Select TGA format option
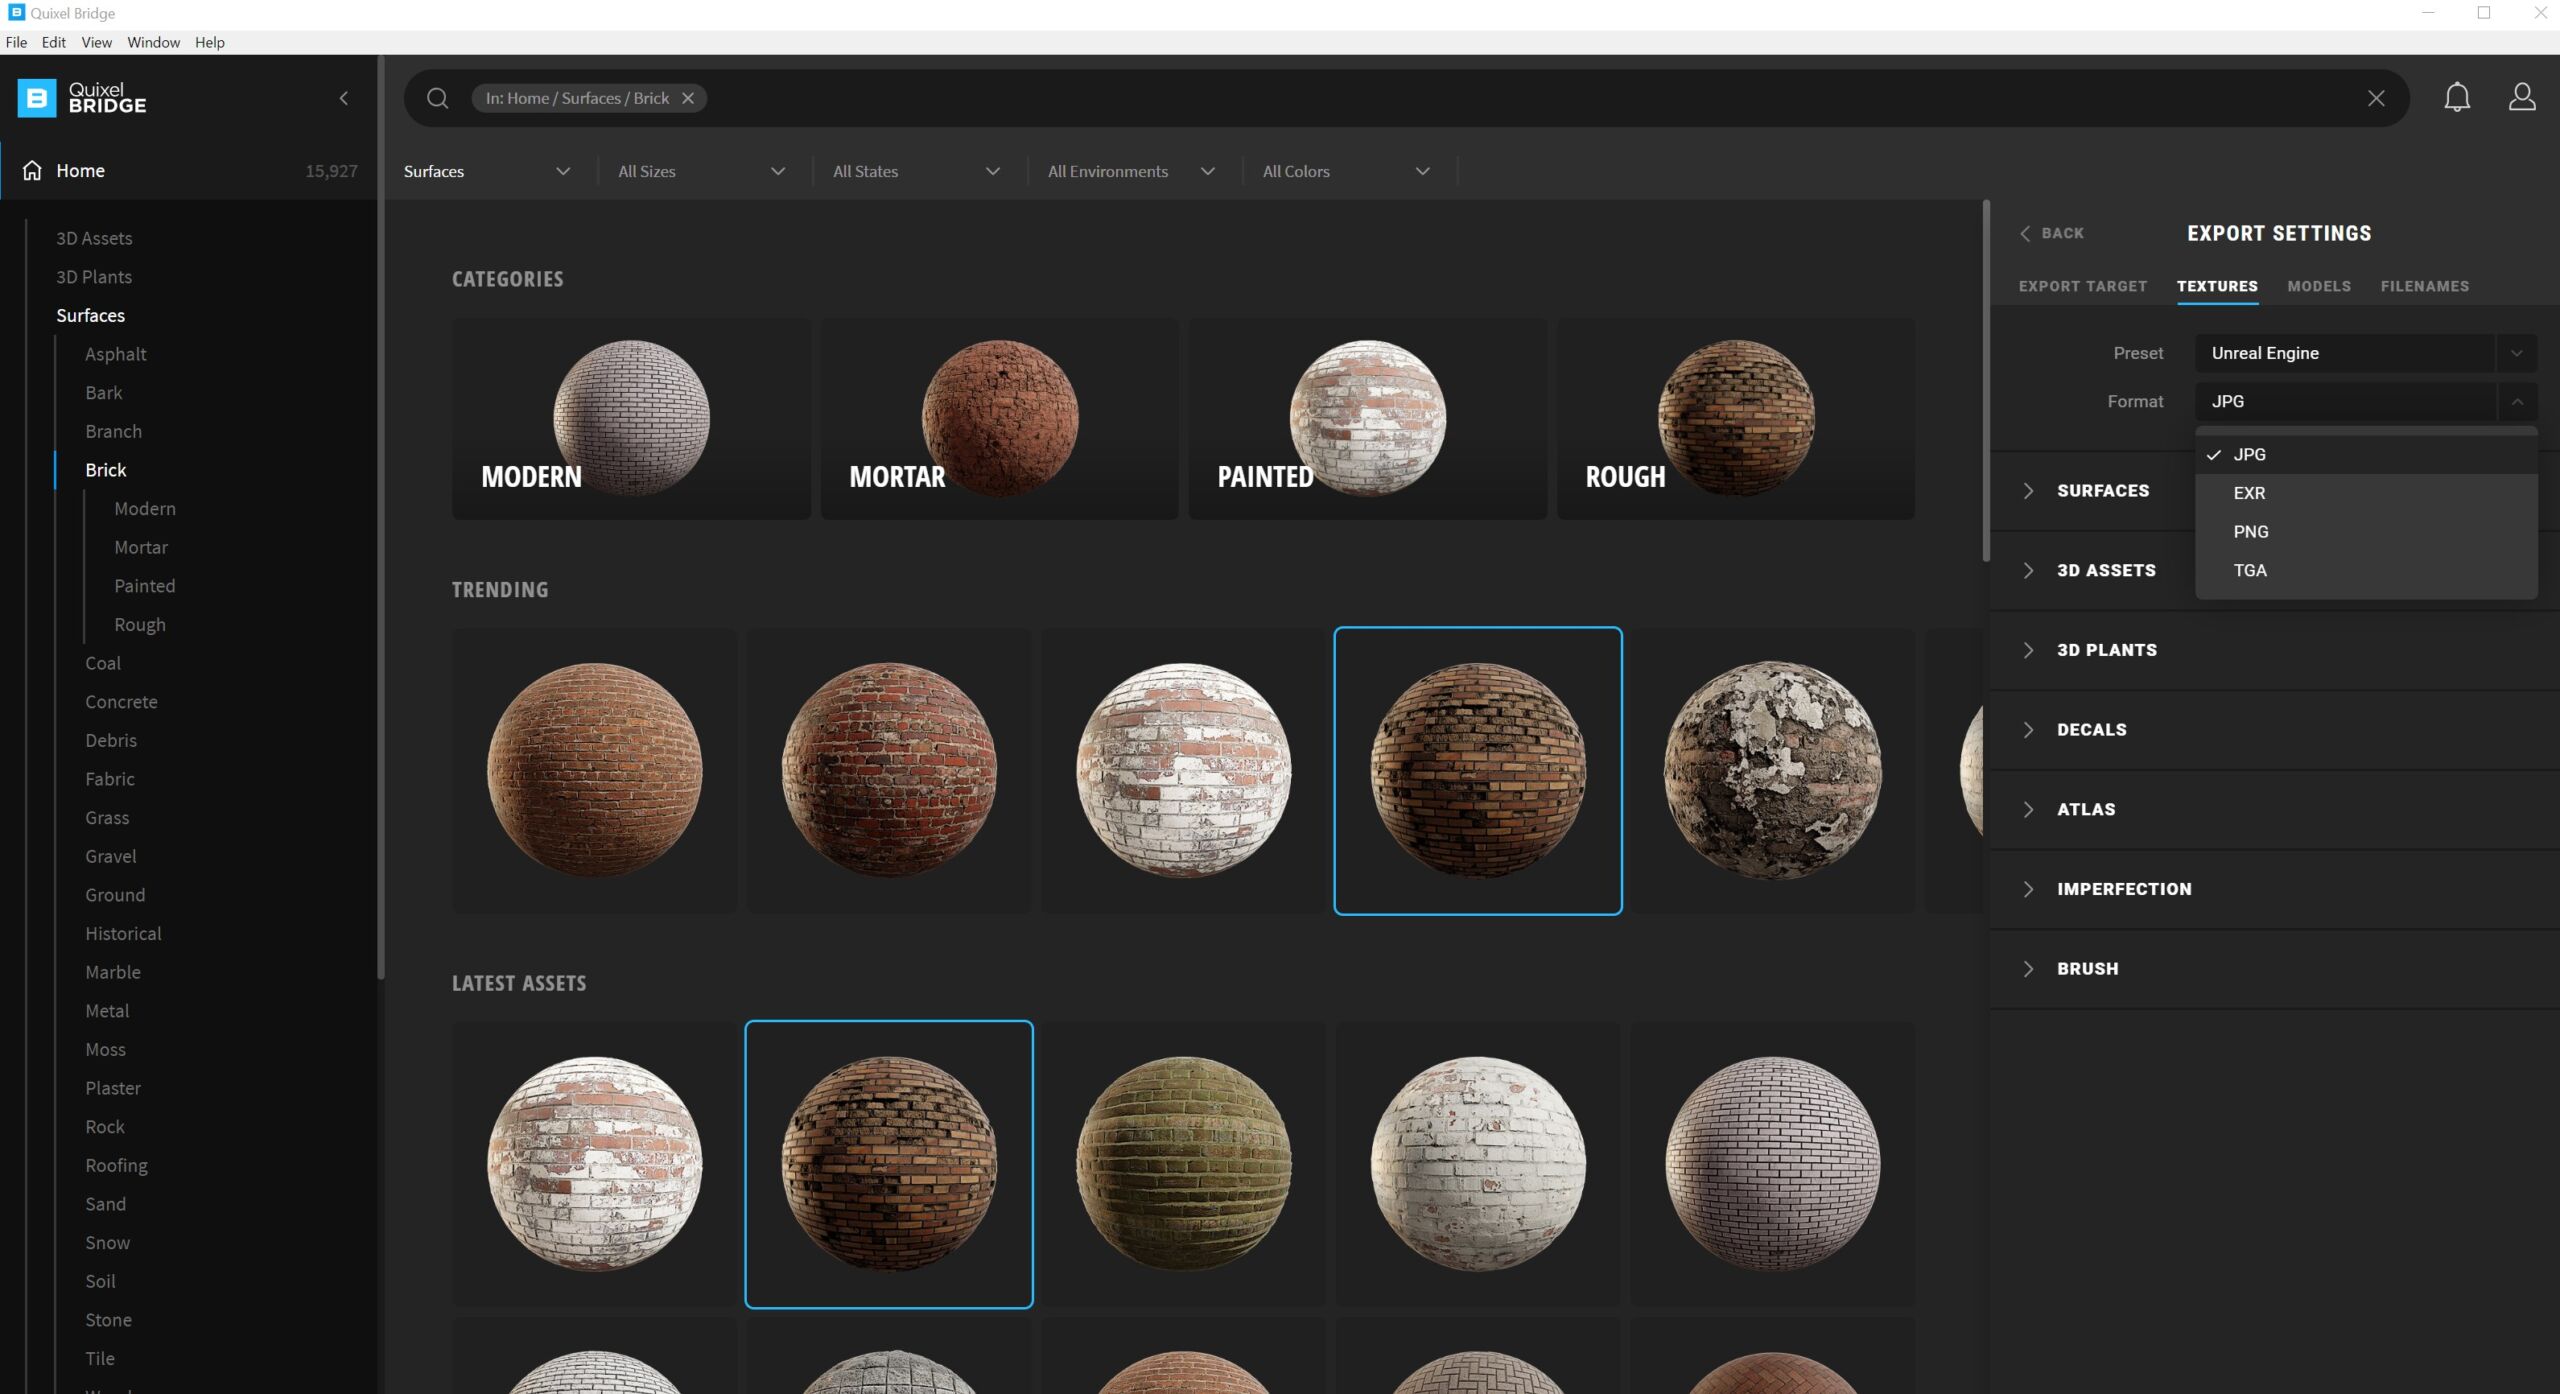Viewport: 2560px width, 1394px height. (2366, 571)
